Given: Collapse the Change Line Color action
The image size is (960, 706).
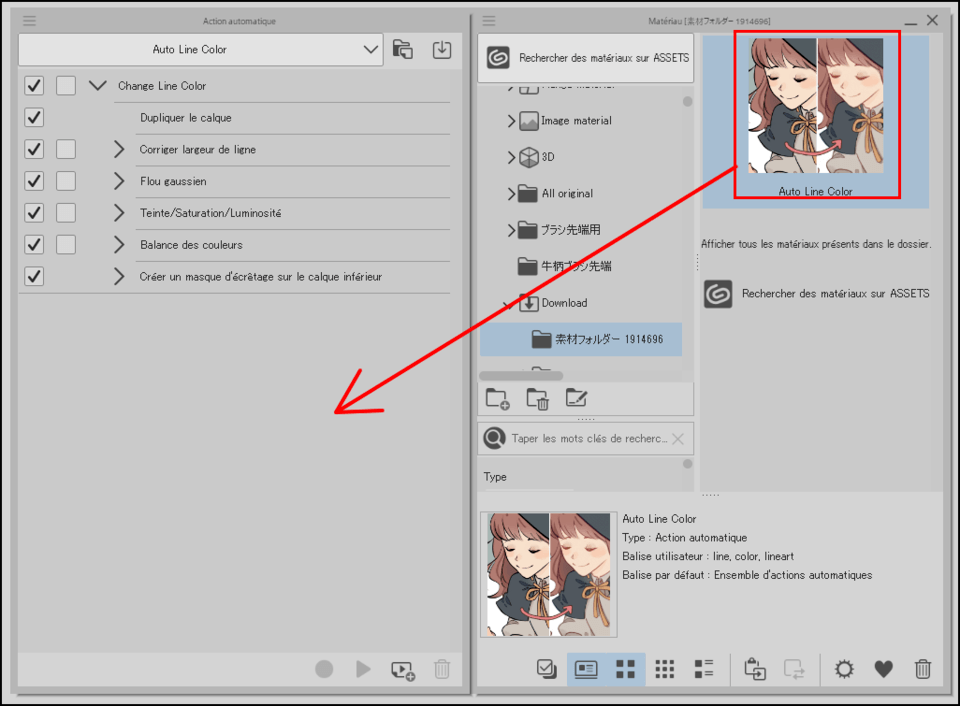Looking at the screenshot, I should (97, 85).
